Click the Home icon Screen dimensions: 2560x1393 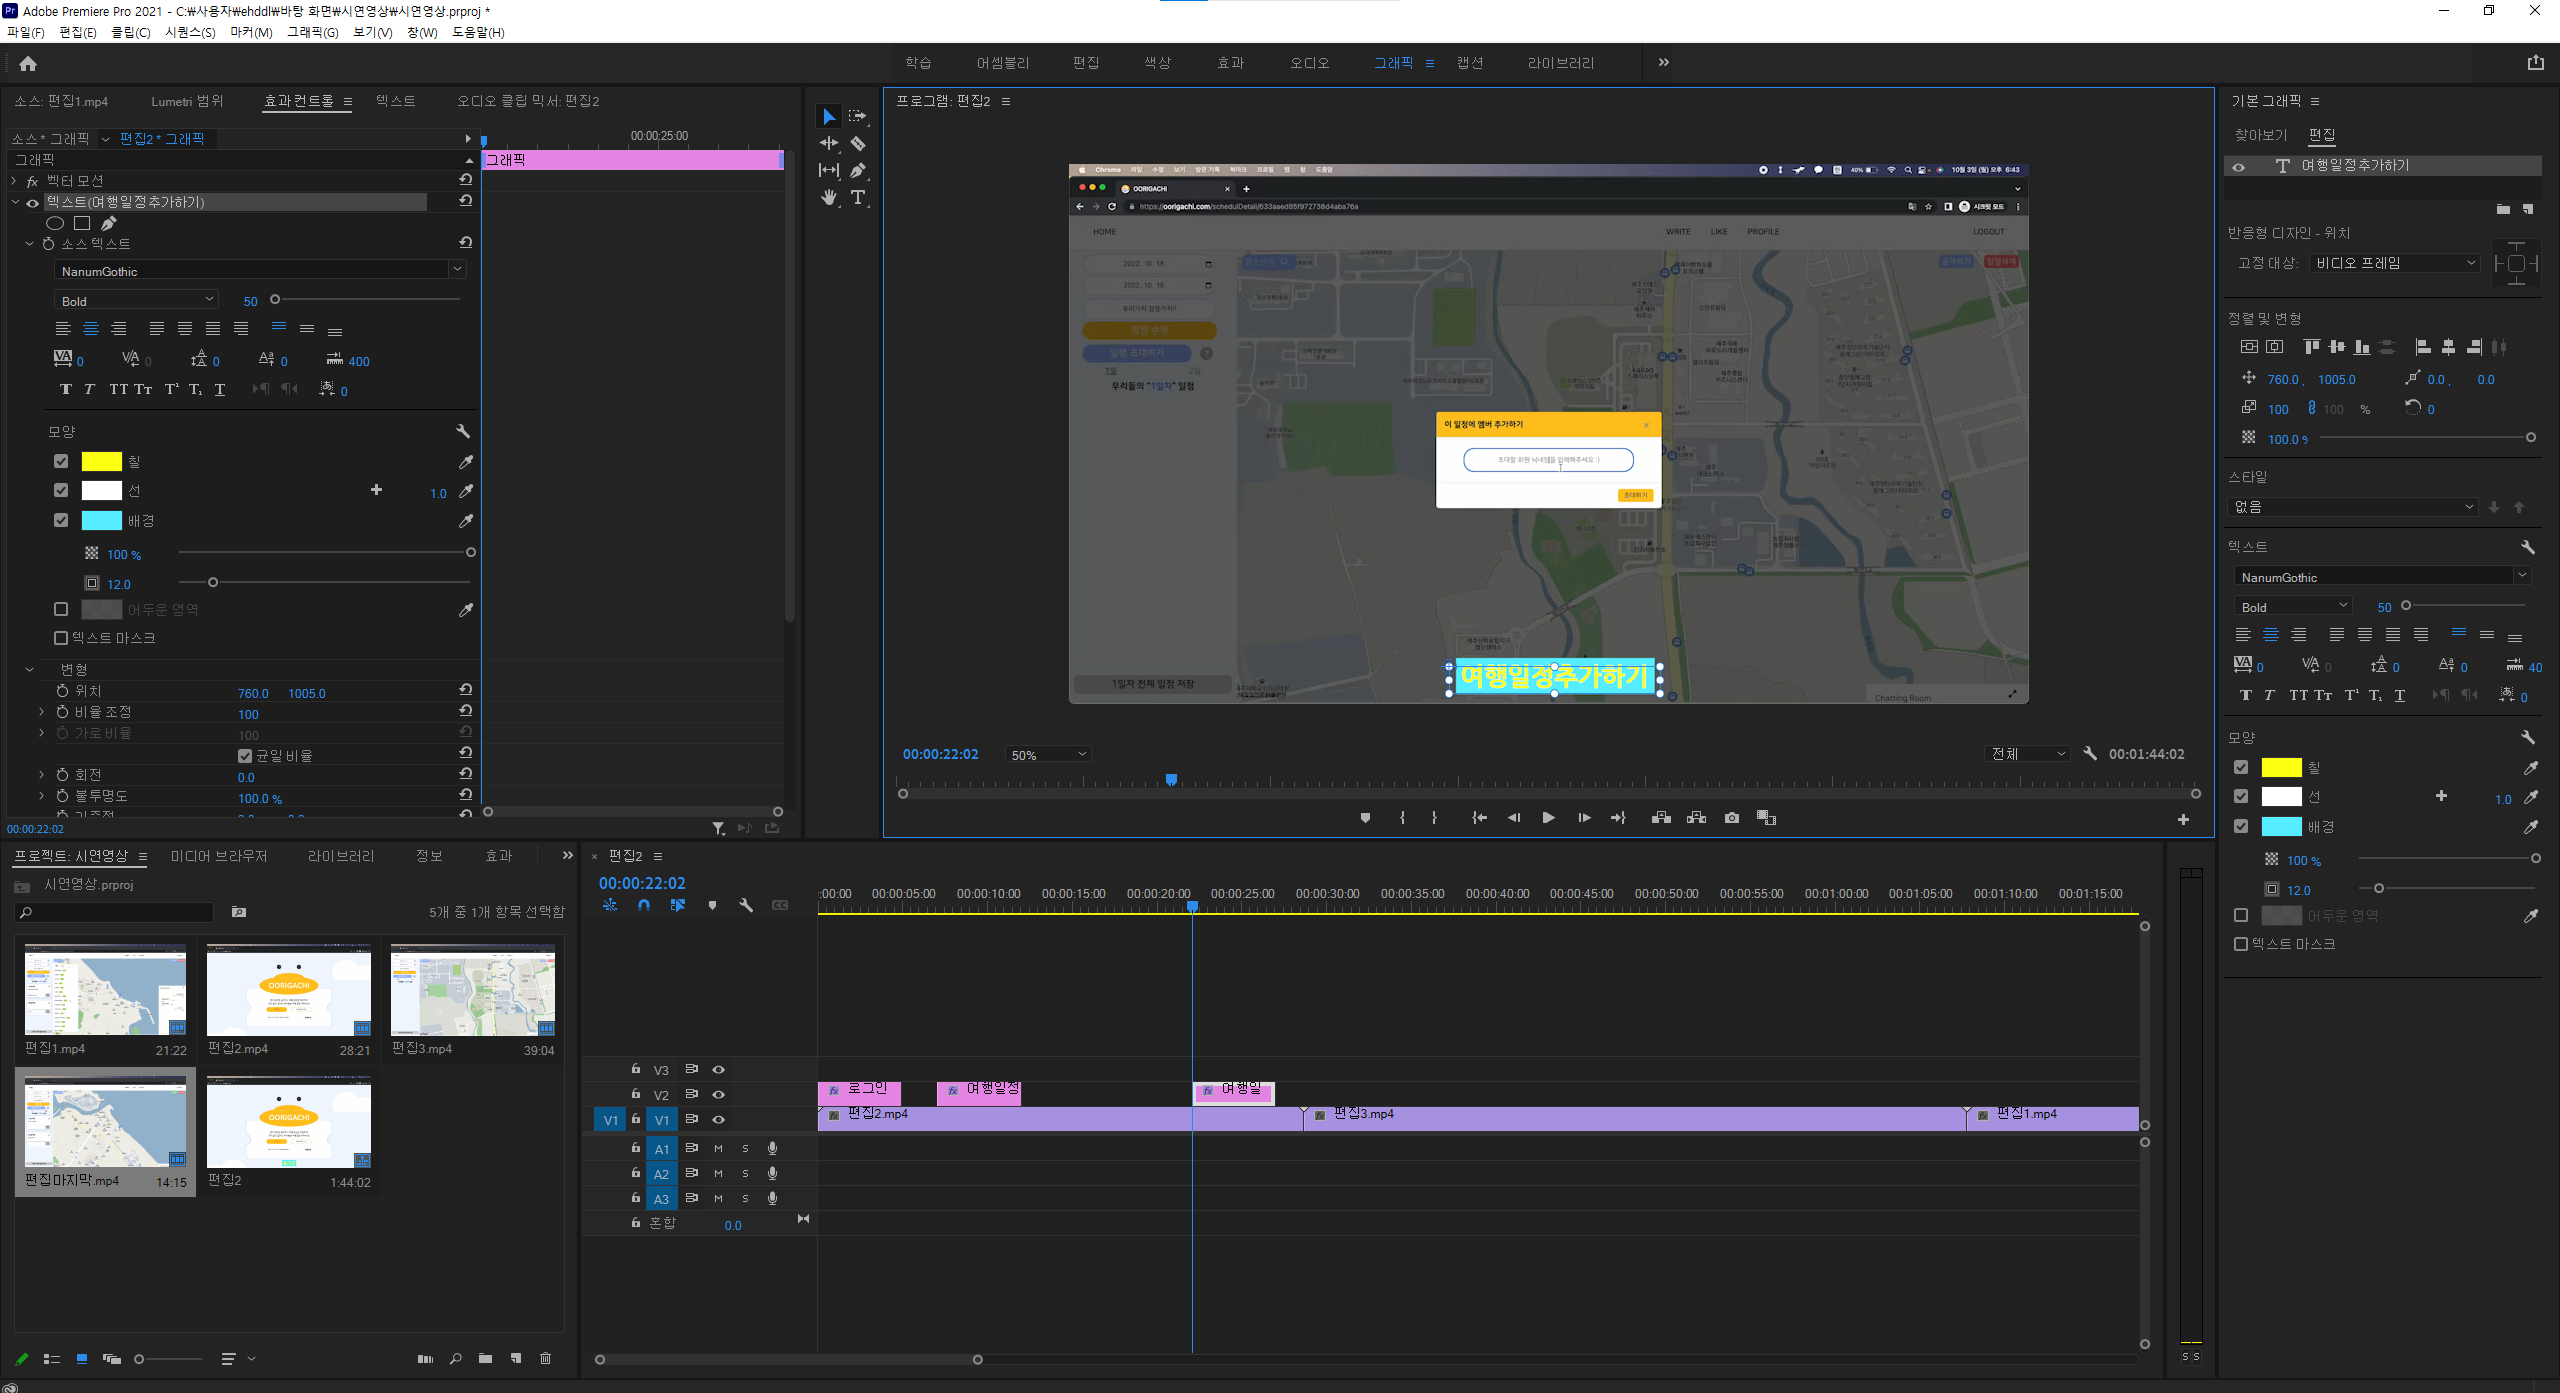(x=28, y=64)
